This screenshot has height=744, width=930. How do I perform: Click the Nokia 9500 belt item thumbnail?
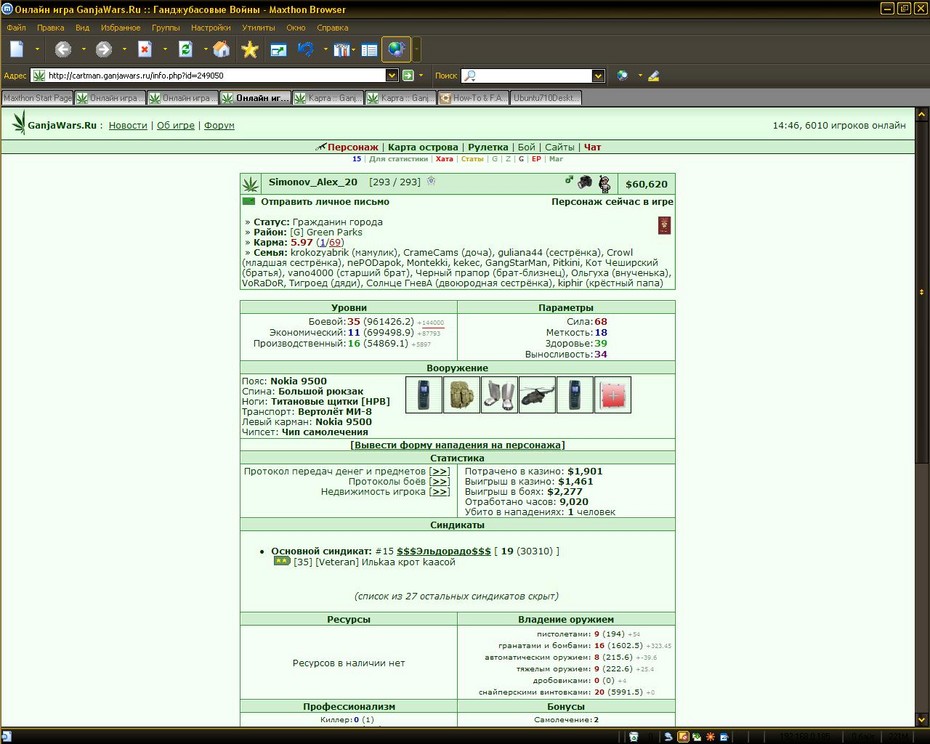423,395
